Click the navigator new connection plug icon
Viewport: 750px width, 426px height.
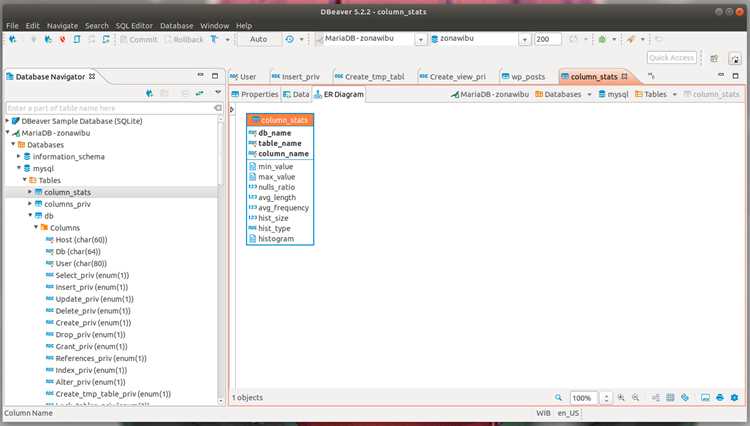tap(149, 93)
